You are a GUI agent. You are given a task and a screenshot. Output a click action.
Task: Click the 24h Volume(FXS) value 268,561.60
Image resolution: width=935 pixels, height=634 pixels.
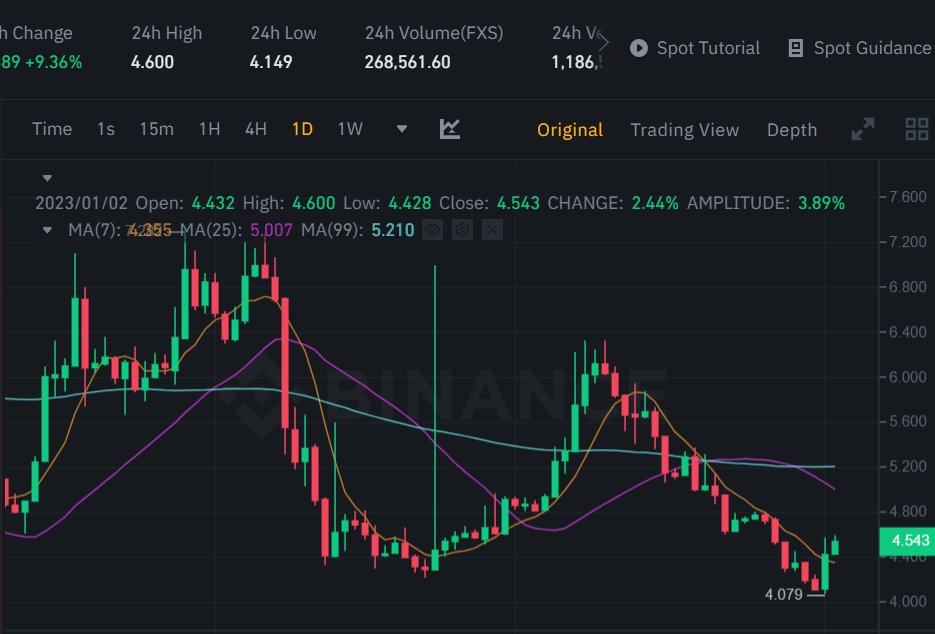407,62
